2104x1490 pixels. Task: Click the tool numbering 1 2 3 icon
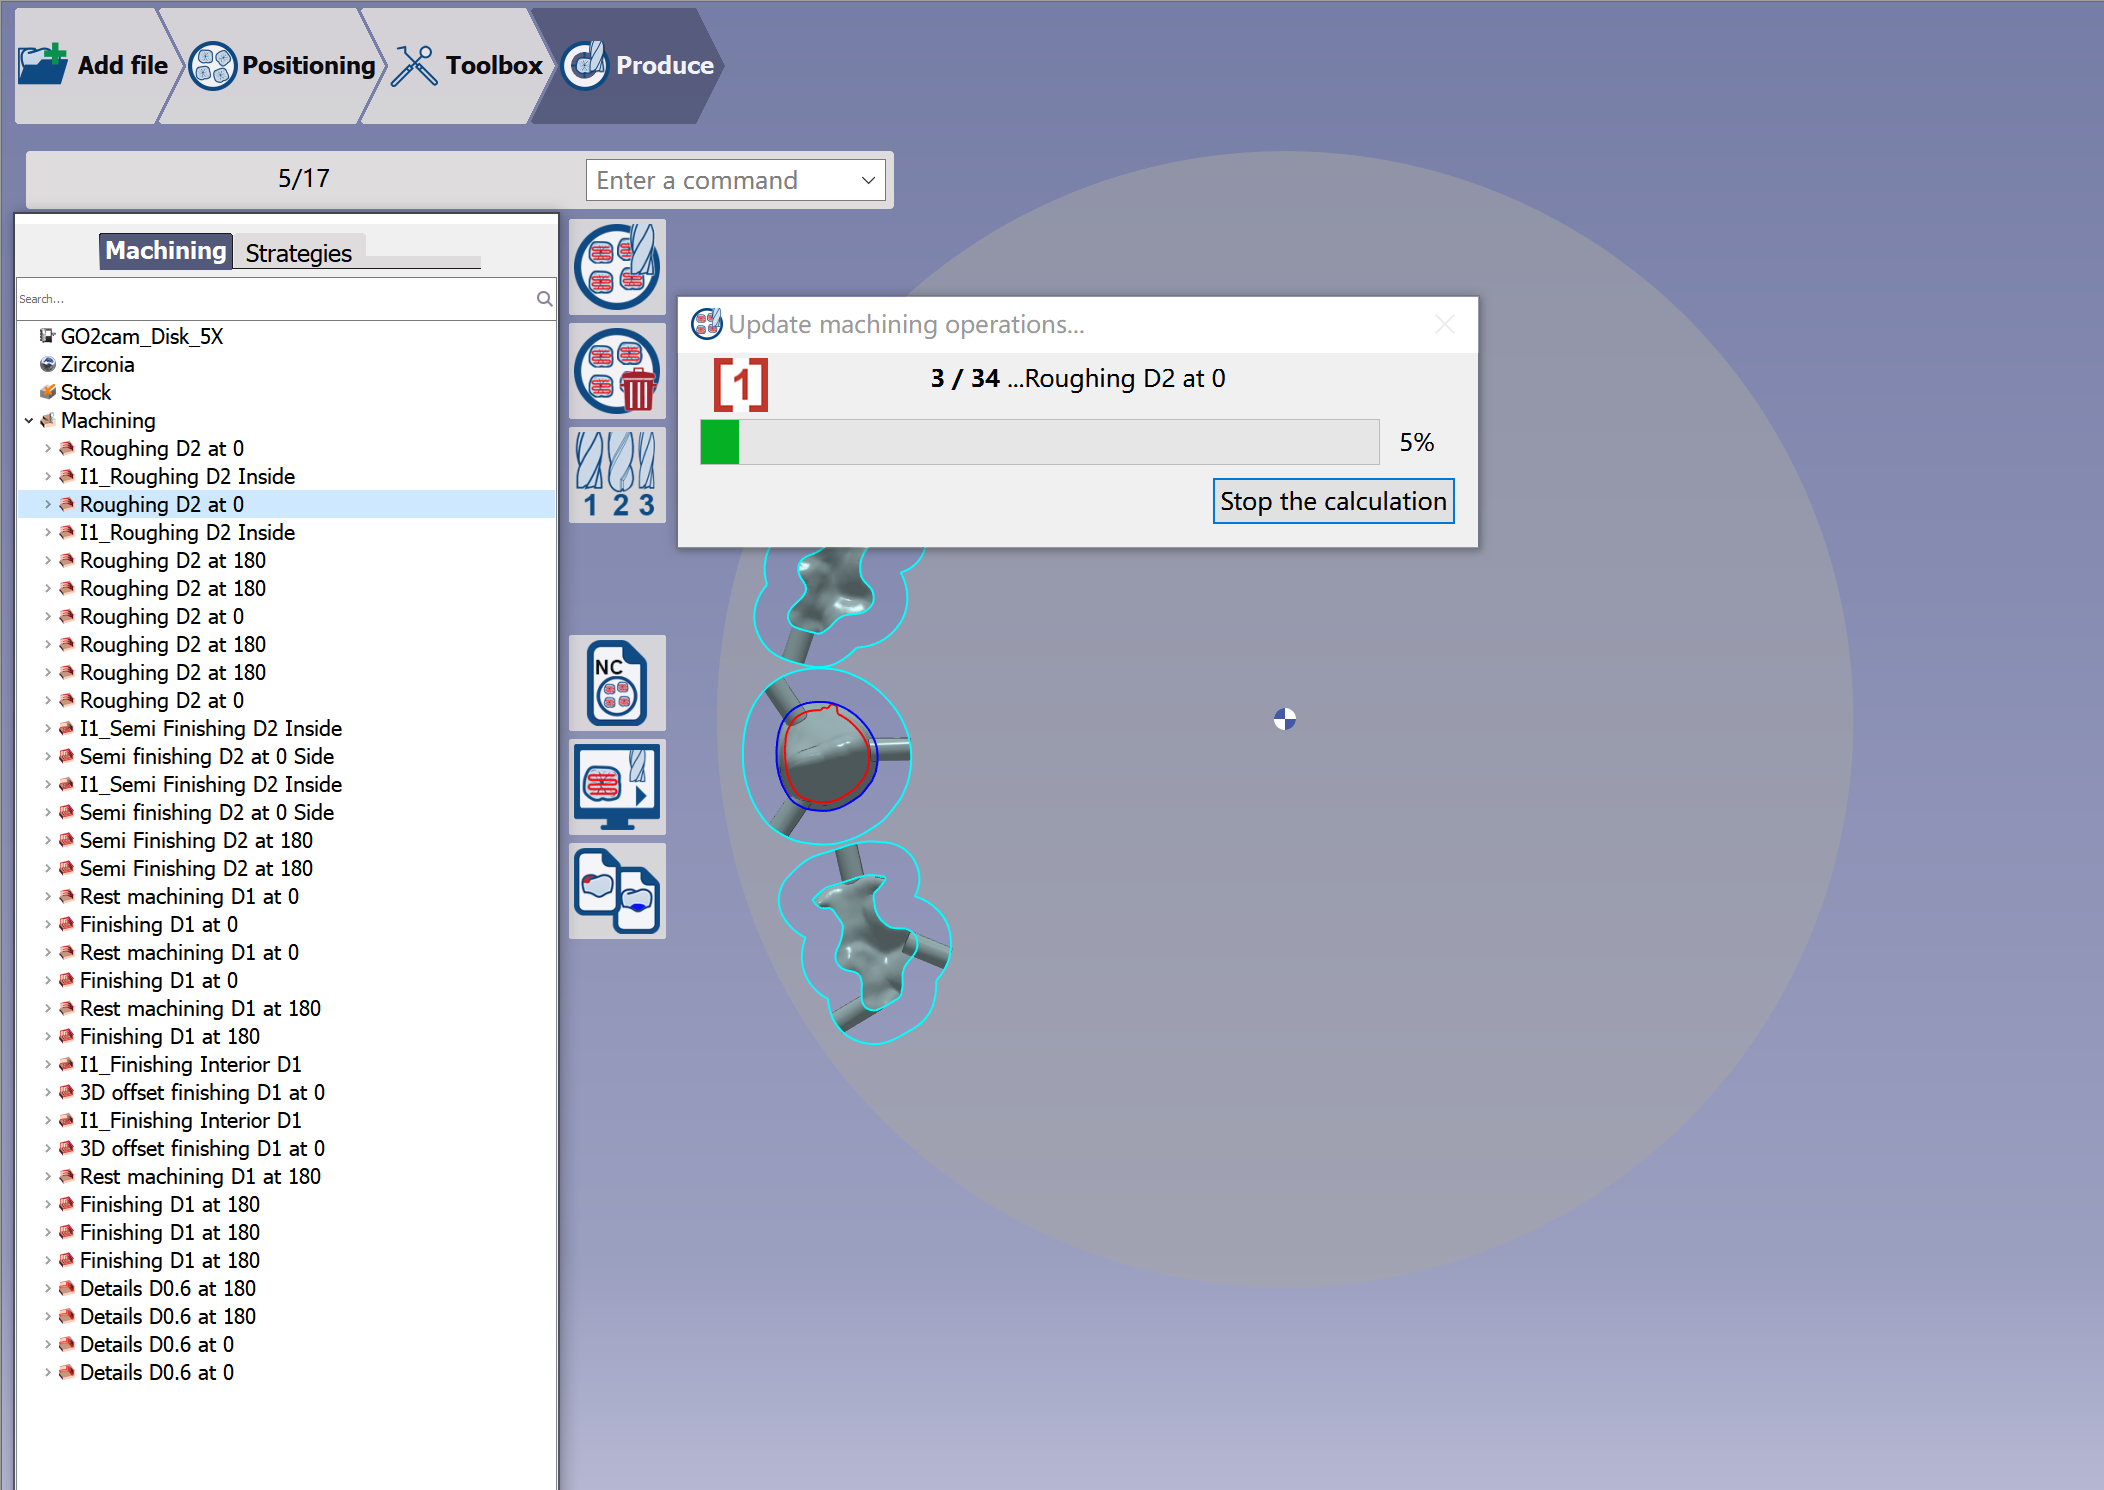coord(617,475)
